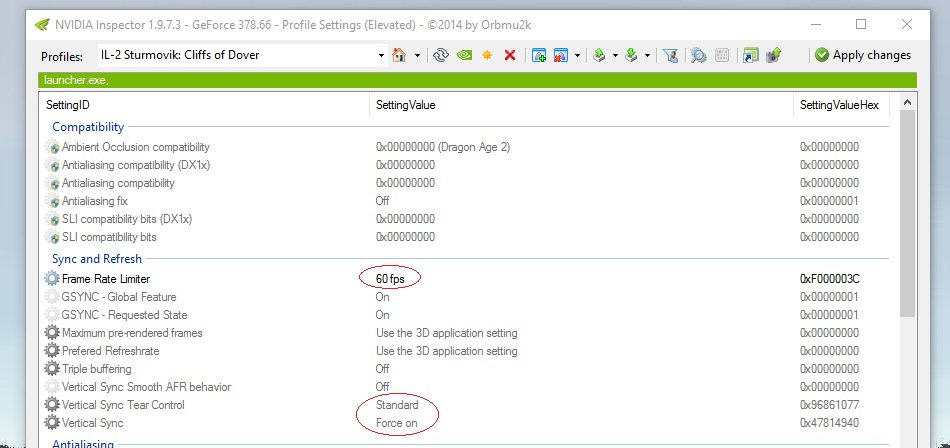Click the green NVIDIA restore defaults icon

[464, 55]
